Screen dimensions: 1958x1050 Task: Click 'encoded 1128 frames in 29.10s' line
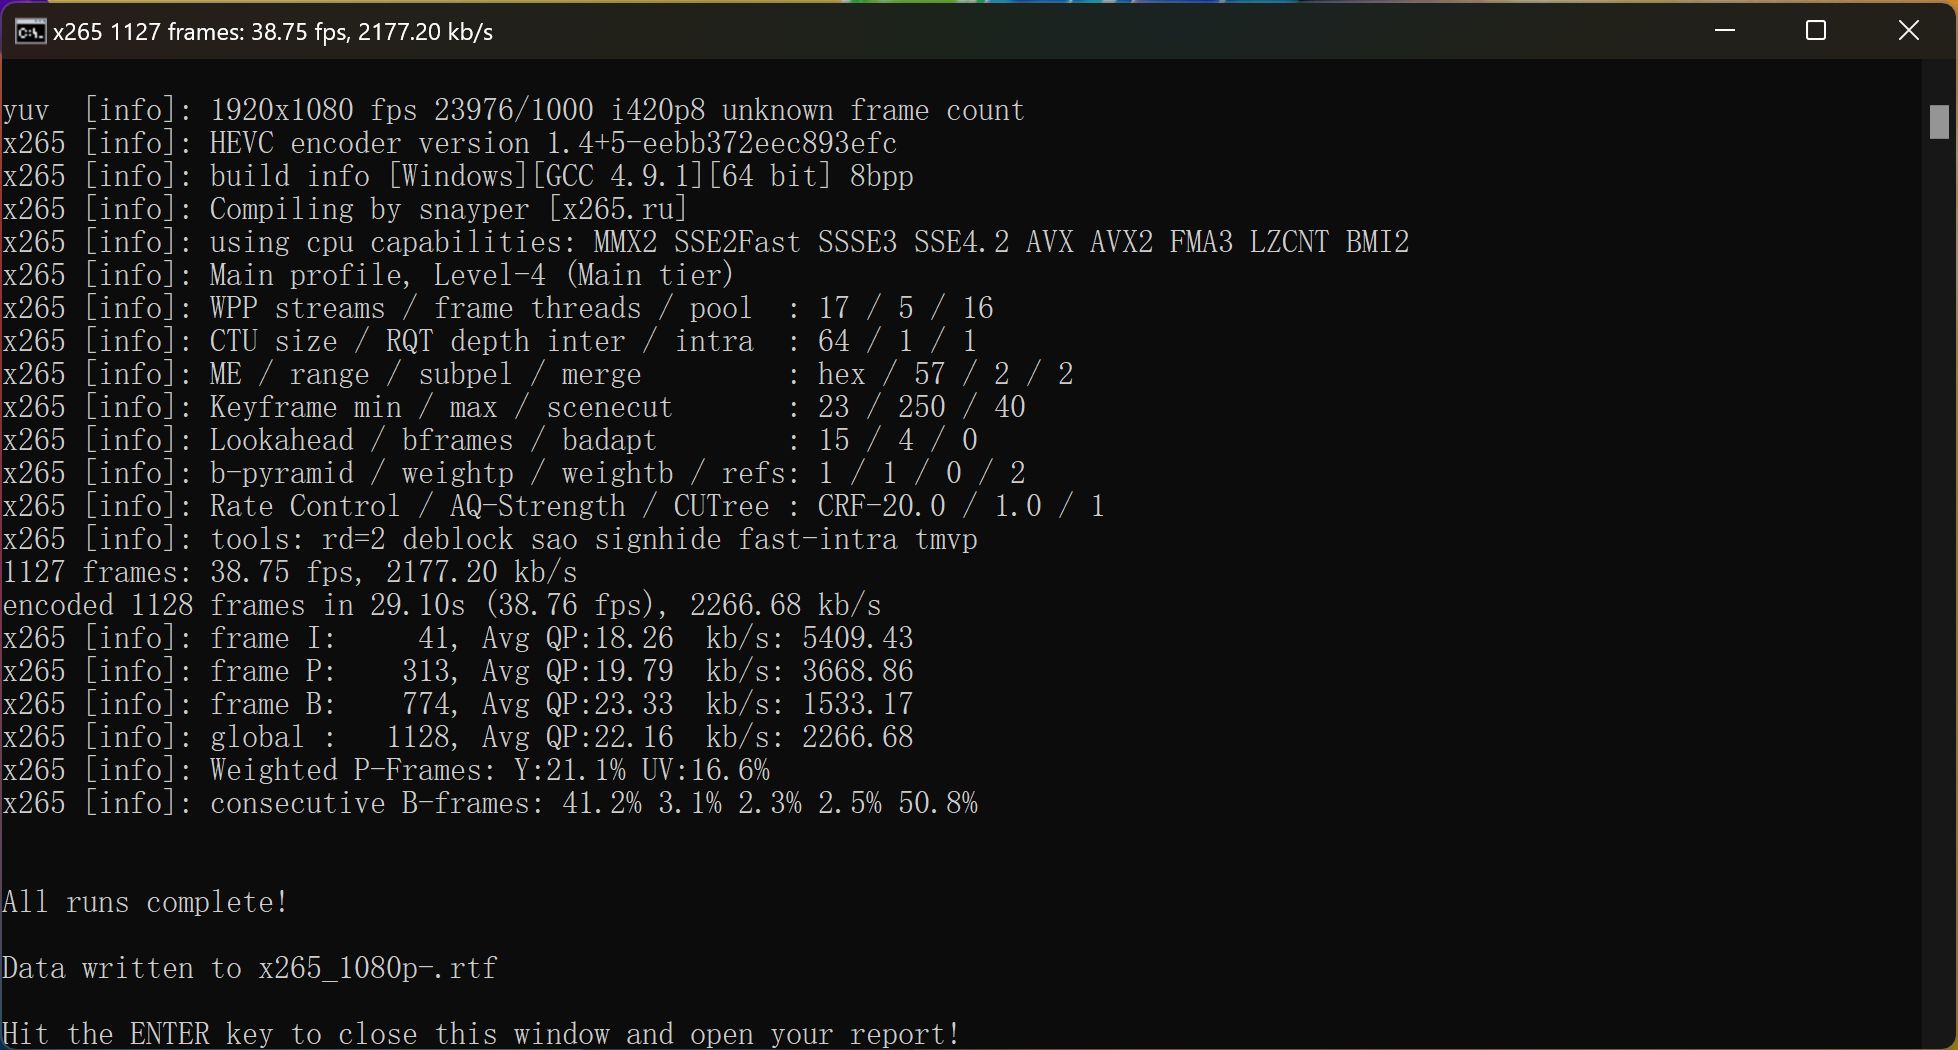(x=441, y=605)
